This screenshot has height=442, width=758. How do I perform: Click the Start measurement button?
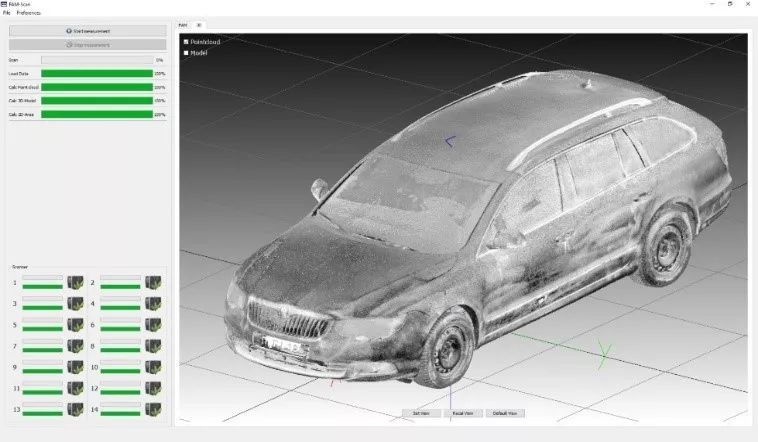87,31
